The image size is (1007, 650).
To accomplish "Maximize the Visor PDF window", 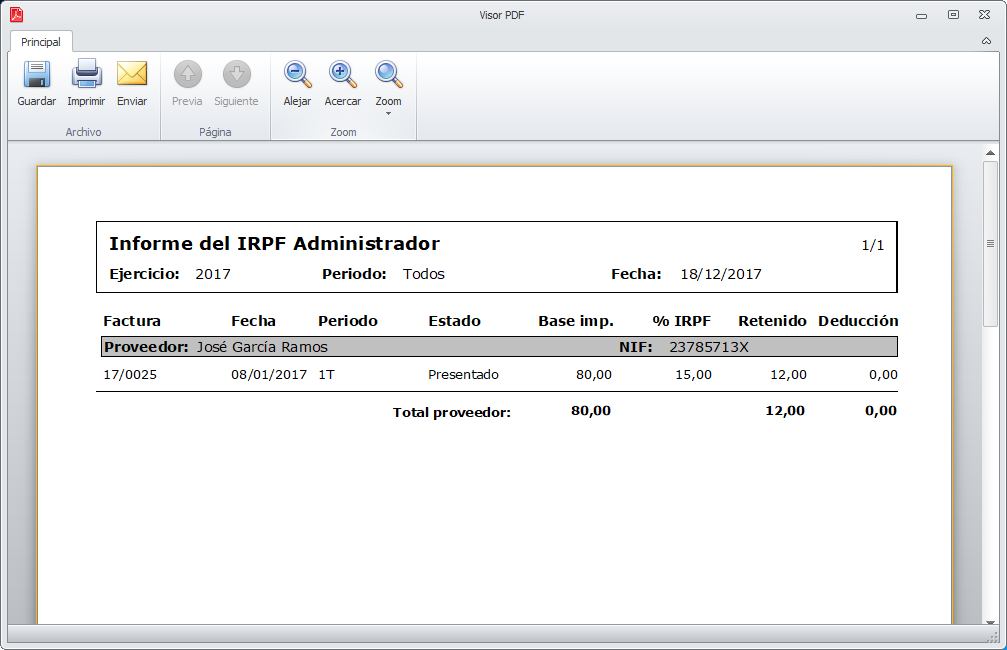I will (x=953, y=15).
